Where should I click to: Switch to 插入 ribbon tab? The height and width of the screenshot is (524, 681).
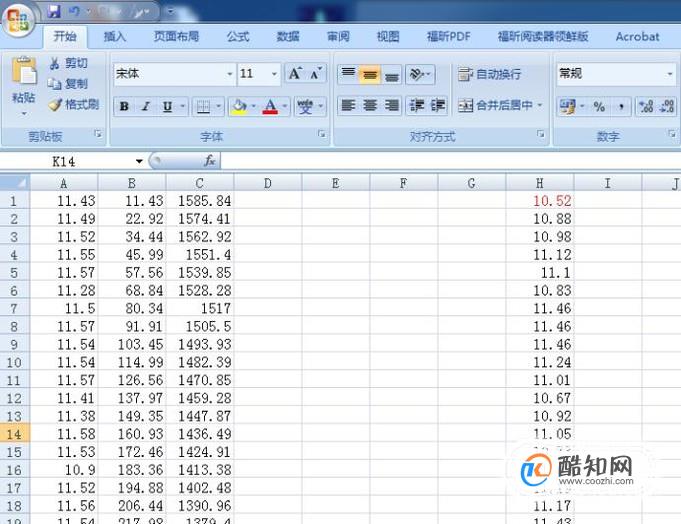[115, 37]
